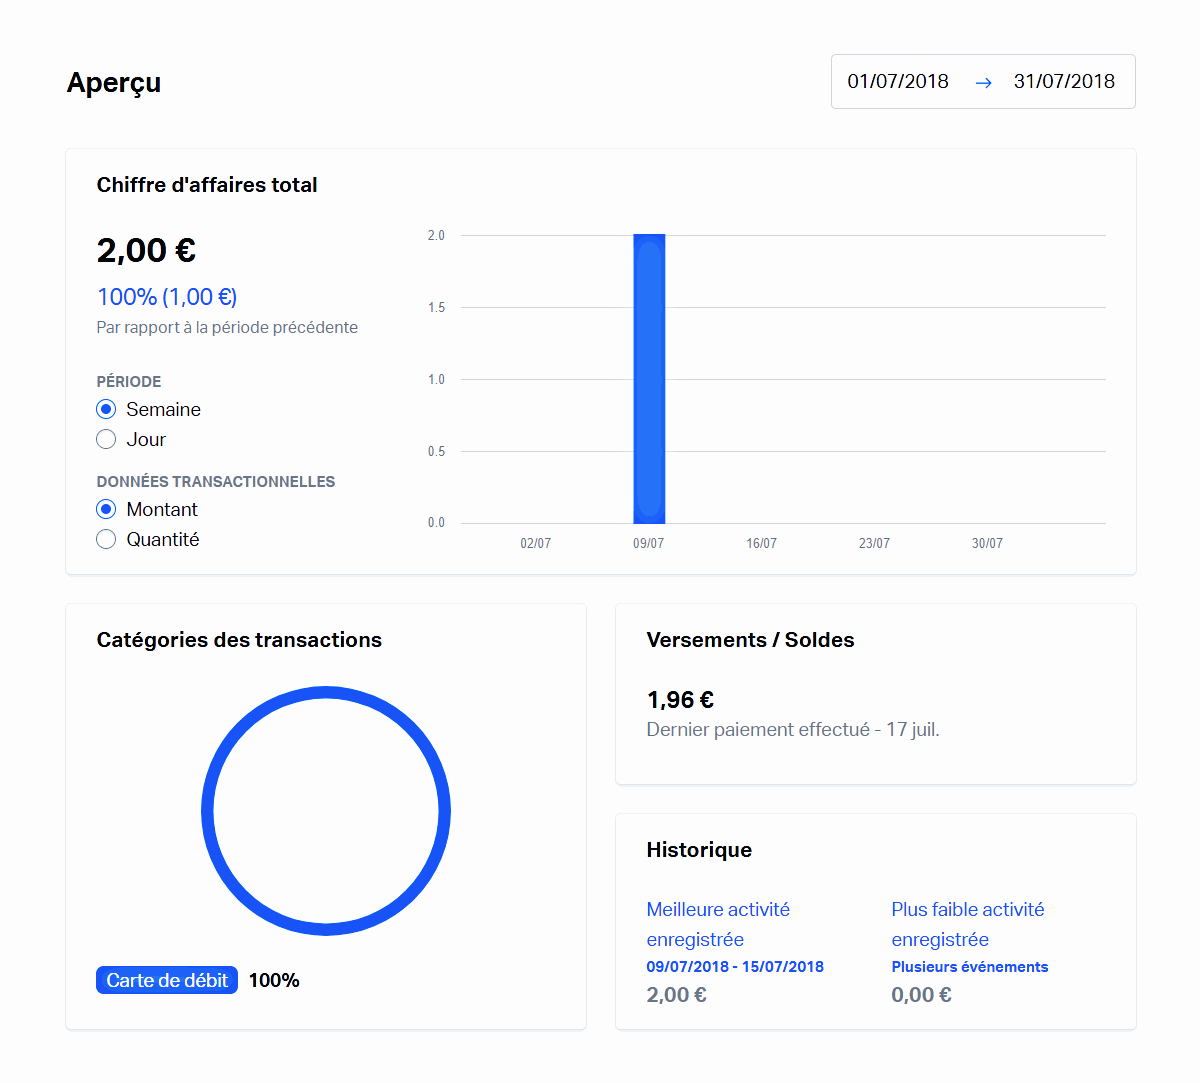
Task: Open the "Plus faible activité enregistrée" link
Action: (967, 924)
